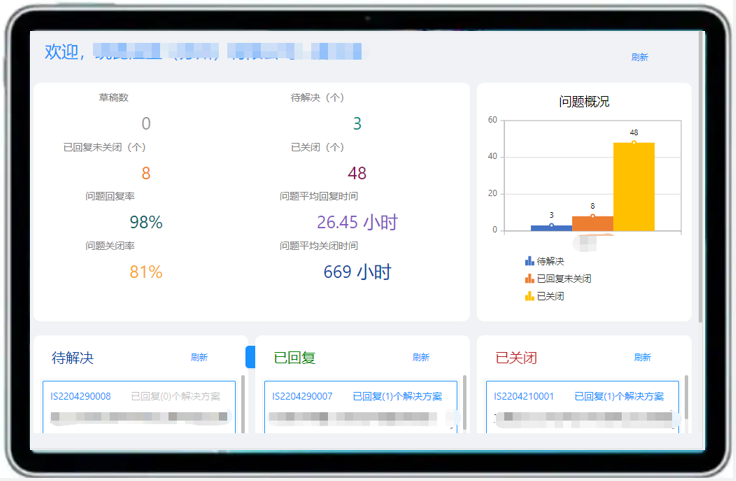This screenshot has width=736, height=481.
Task: Open issue IS2204210001 in 已关闭 list
Action: pos(524,396)
